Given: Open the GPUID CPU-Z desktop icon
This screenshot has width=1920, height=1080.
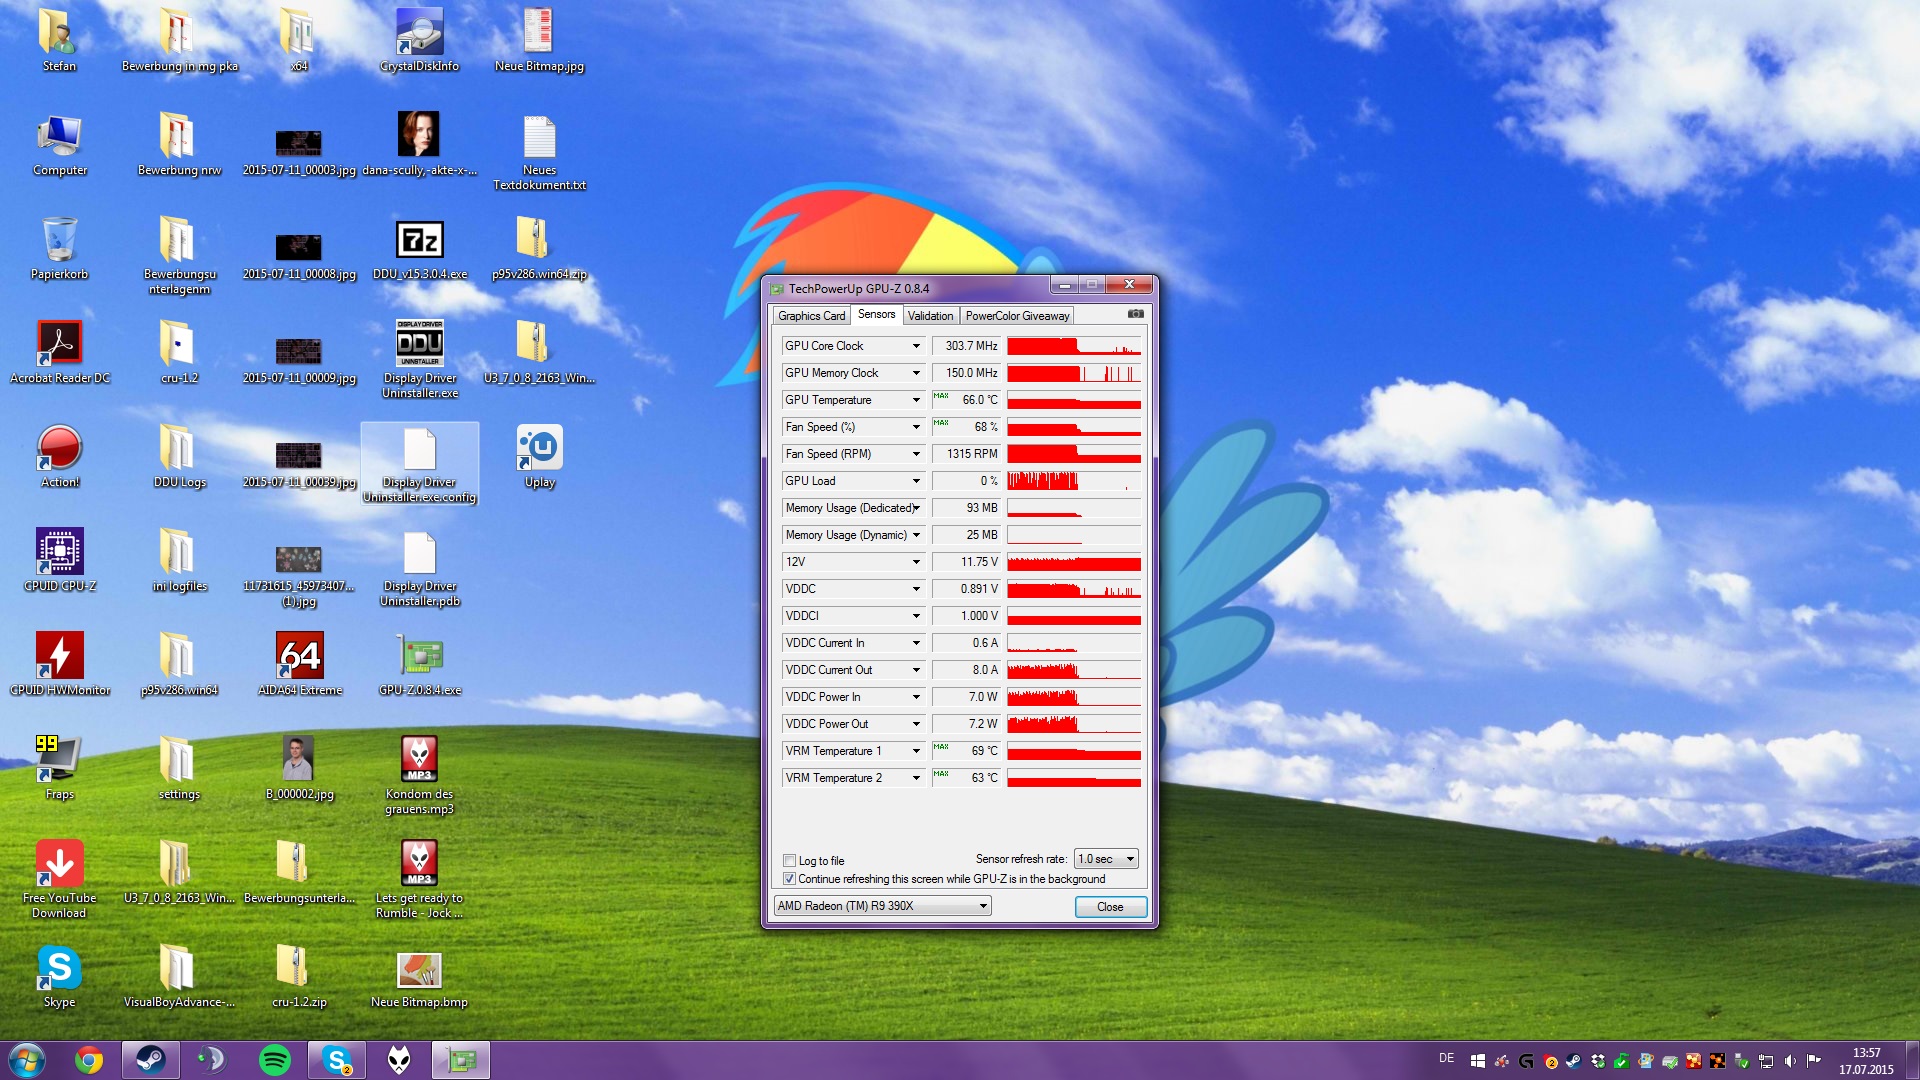Looking at the screenshot, I should click(x=60, y=552).
